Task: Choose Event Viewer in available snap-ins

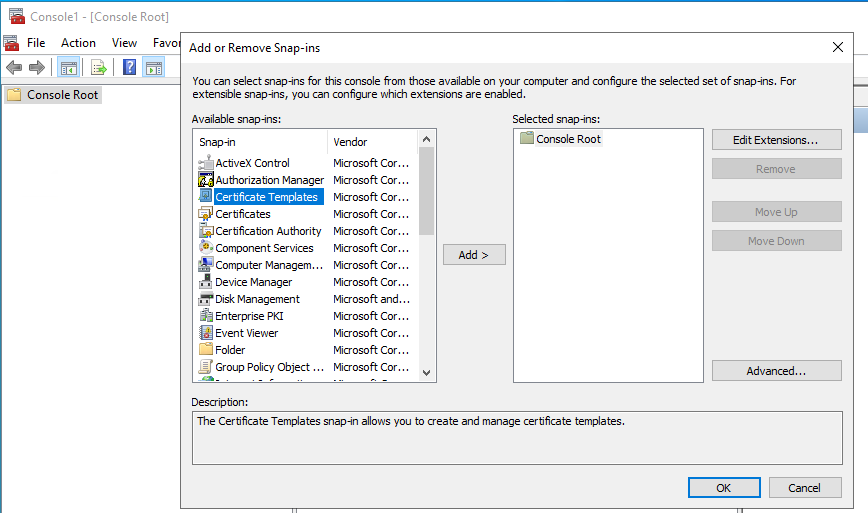Action: tap(246, 333)
